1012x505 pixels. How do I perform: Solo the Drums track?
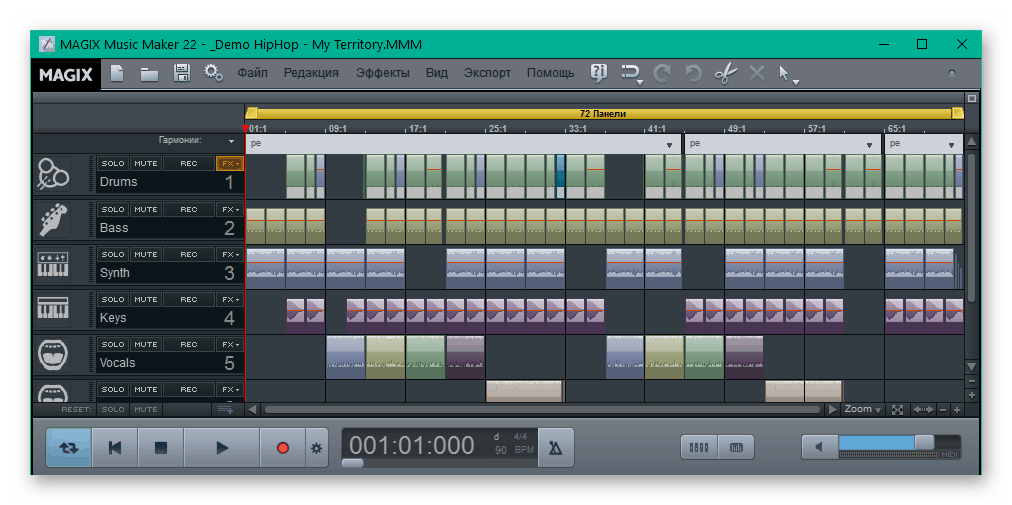pos(113,164)
